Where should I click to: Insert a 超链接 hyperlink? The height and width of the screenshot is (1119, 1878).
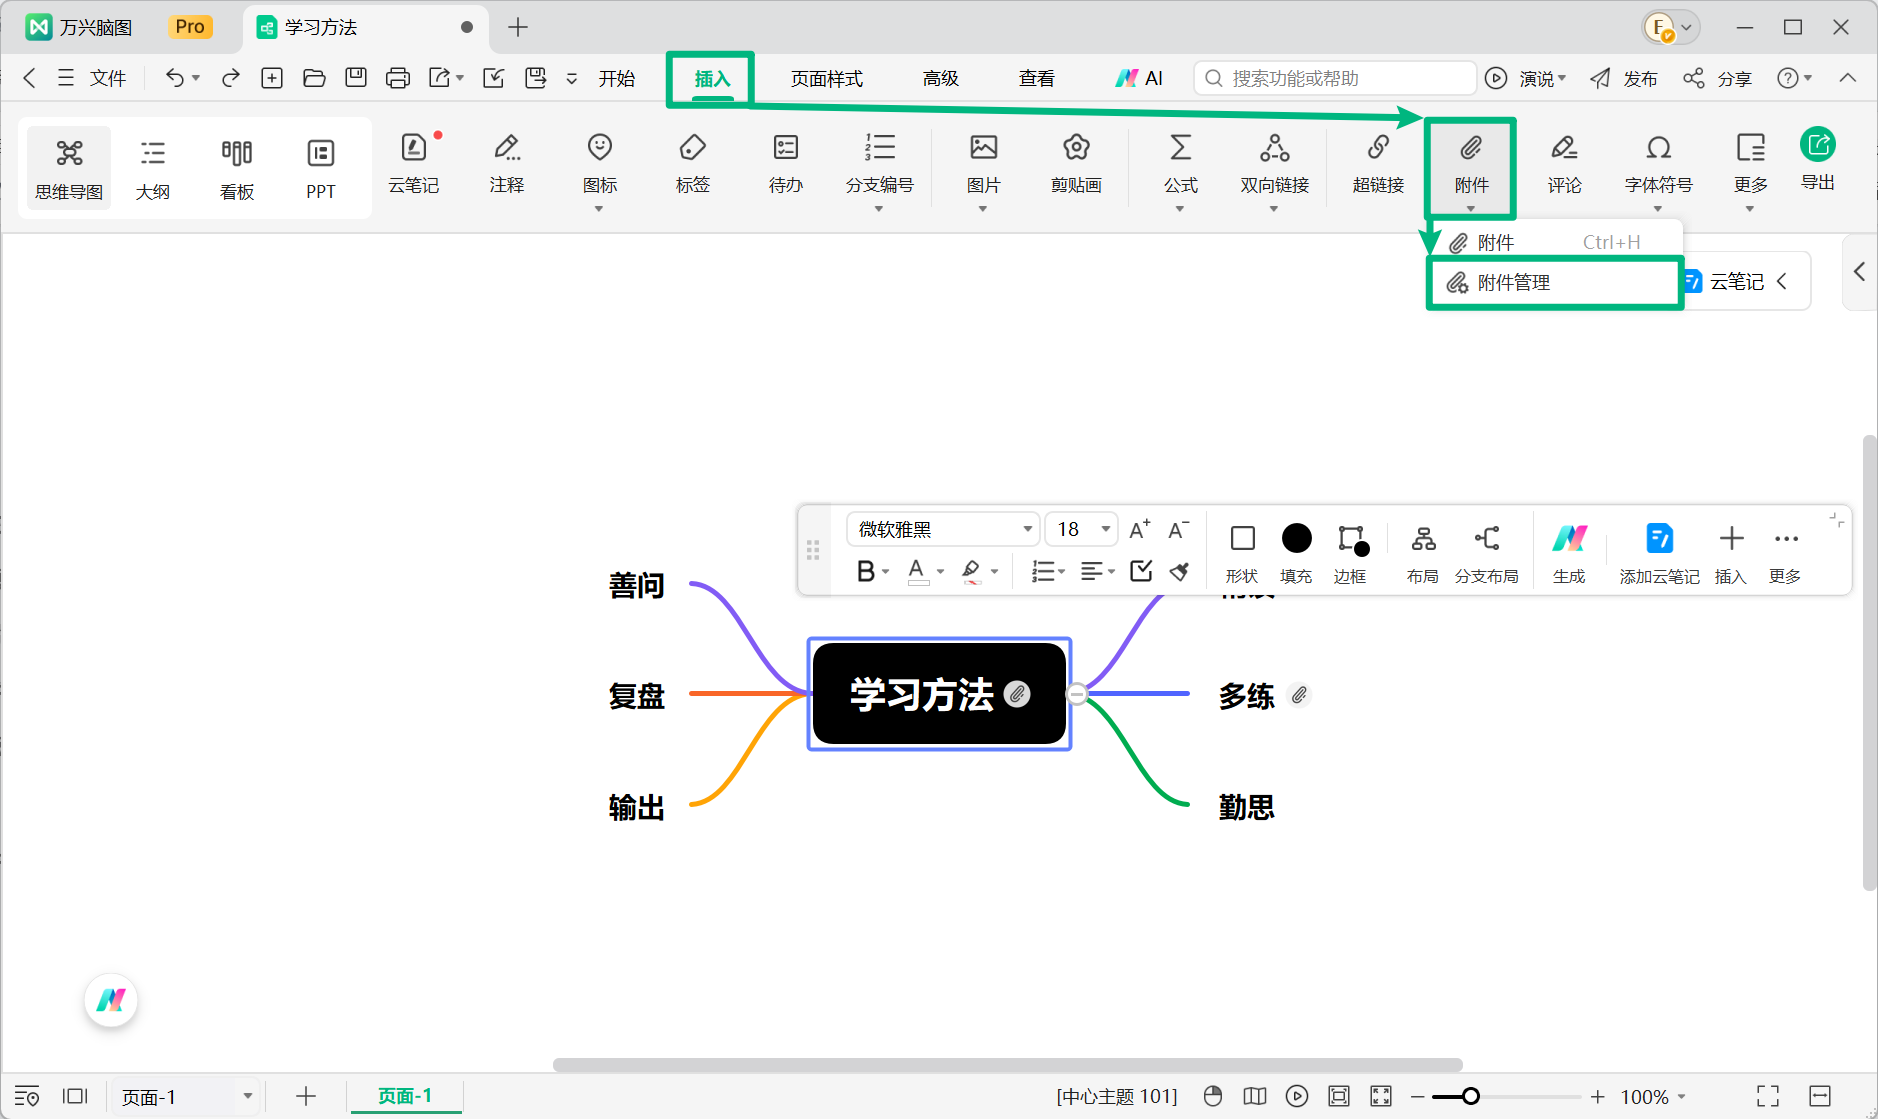pyautogui.click(x=1379, y=164)
